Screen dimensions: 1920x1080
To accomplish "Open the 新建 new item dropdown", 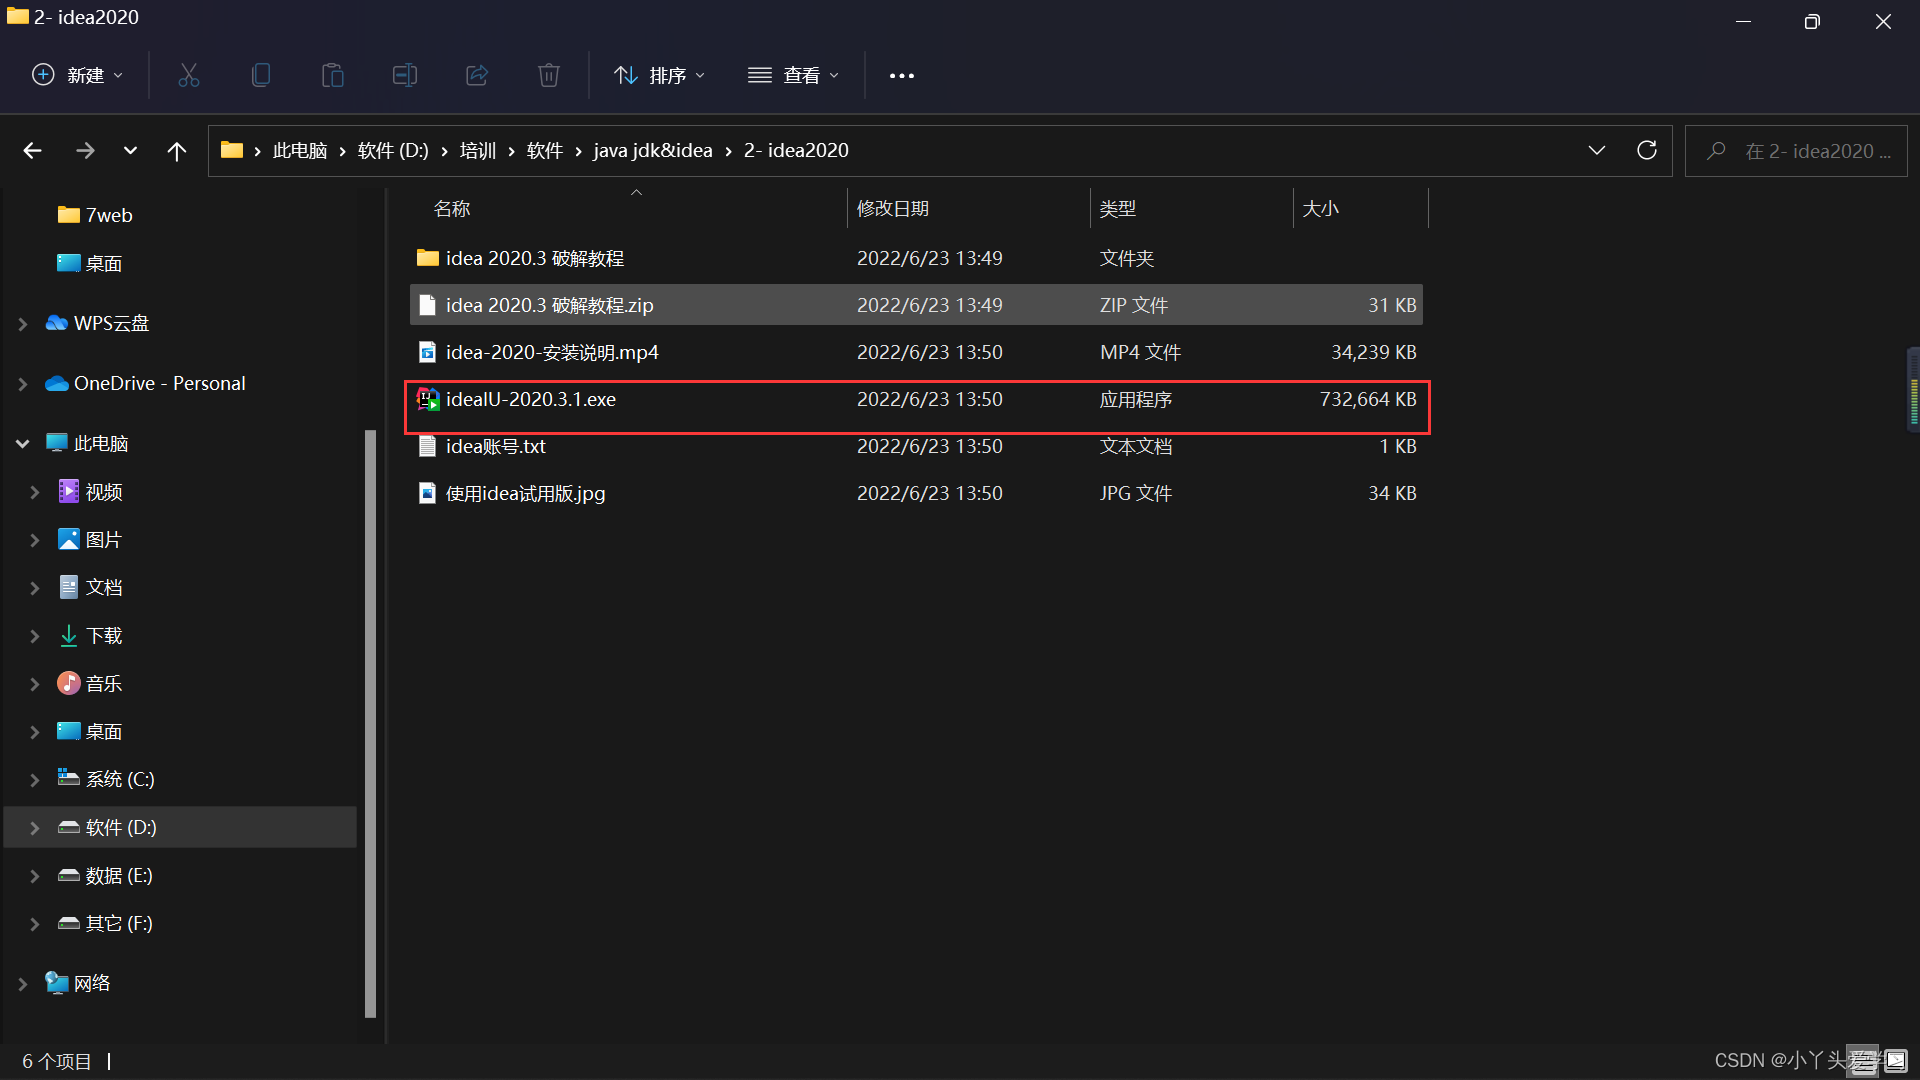I will [77, 75].
